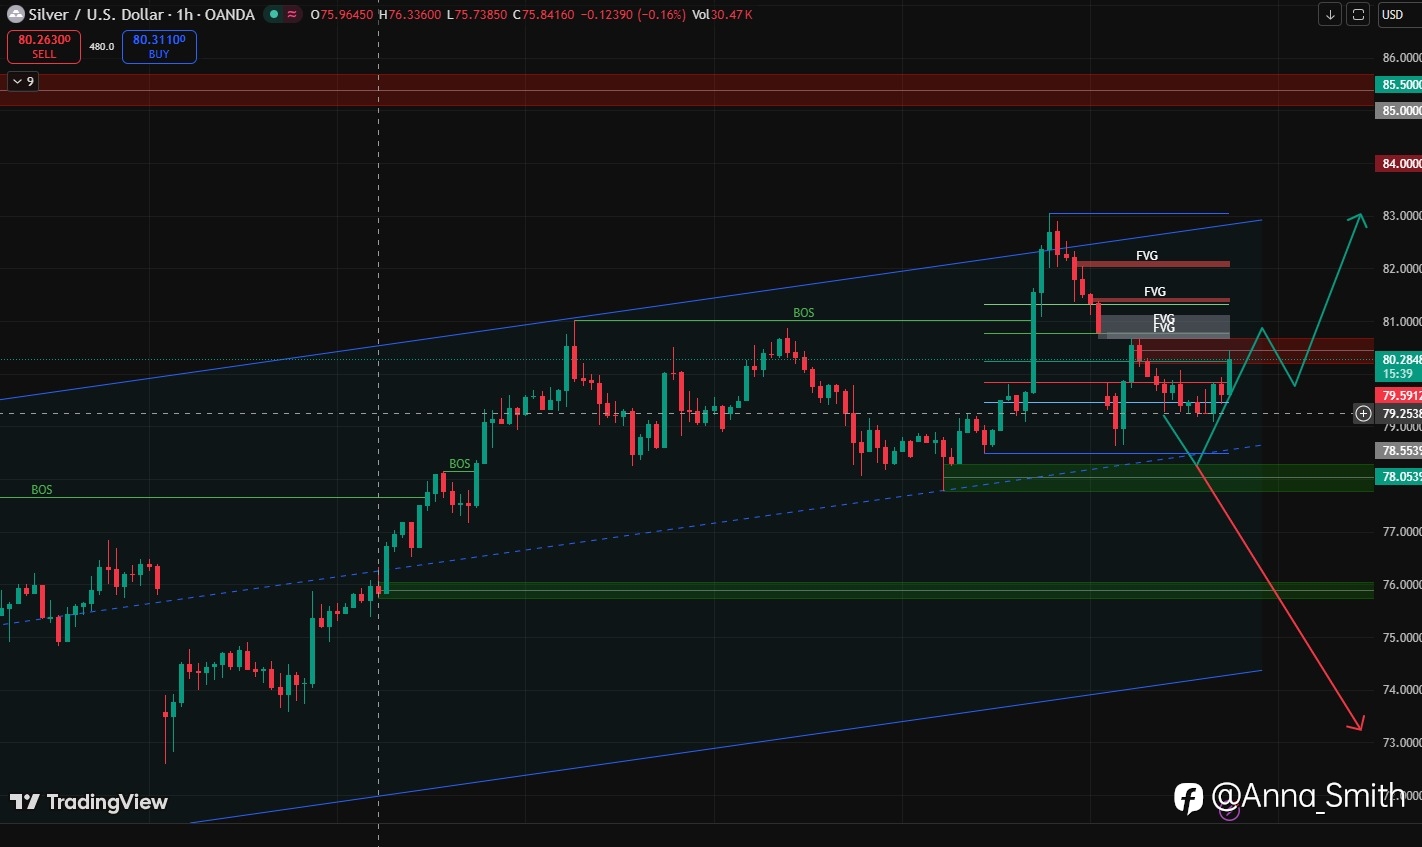Click the 74.0000 price scale value
The width and height of the screenshot is (1422, 847).
[x=1401, y=690]
